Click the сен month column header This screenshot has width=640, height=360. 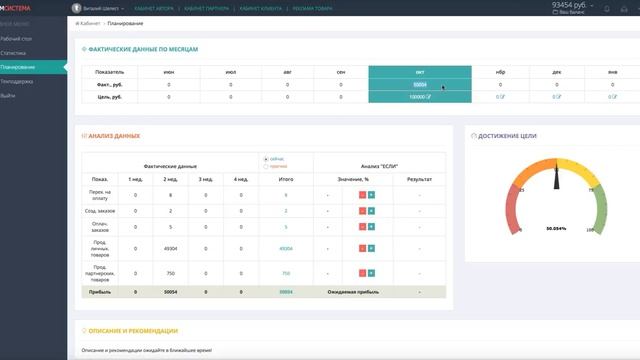click(x=341, y=72)
